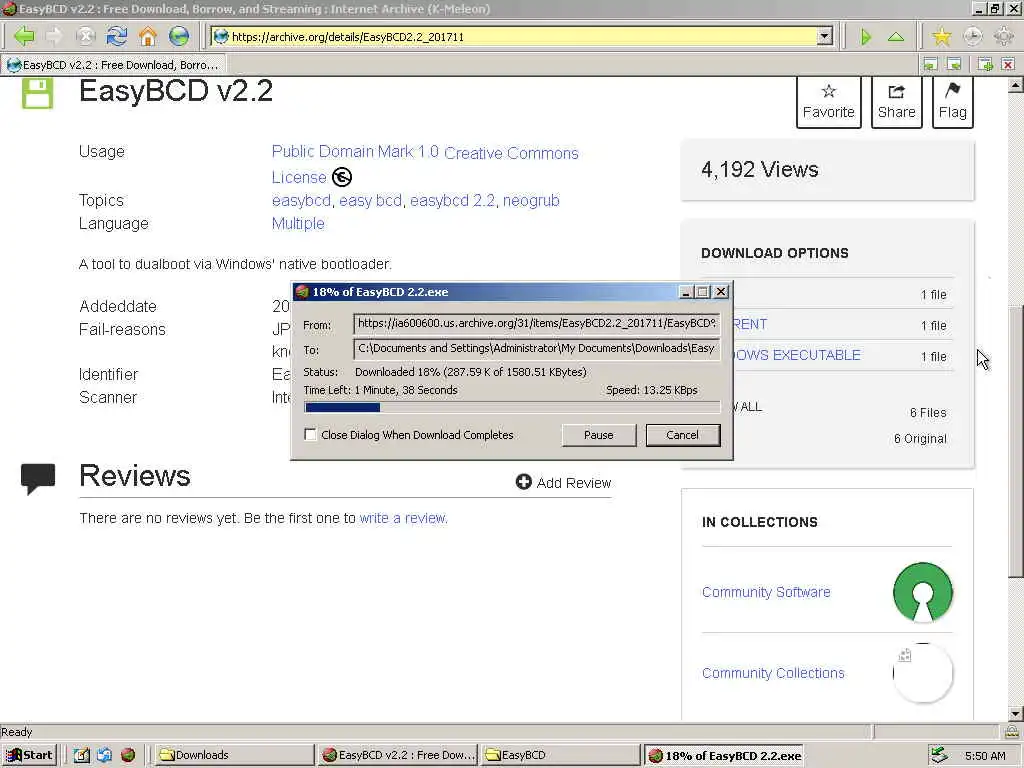The width and height of the screenshot is (1024, 768).
Task: Open the WINDOWS EXECUTABLE download link
Action: click(x=797, y=355)
